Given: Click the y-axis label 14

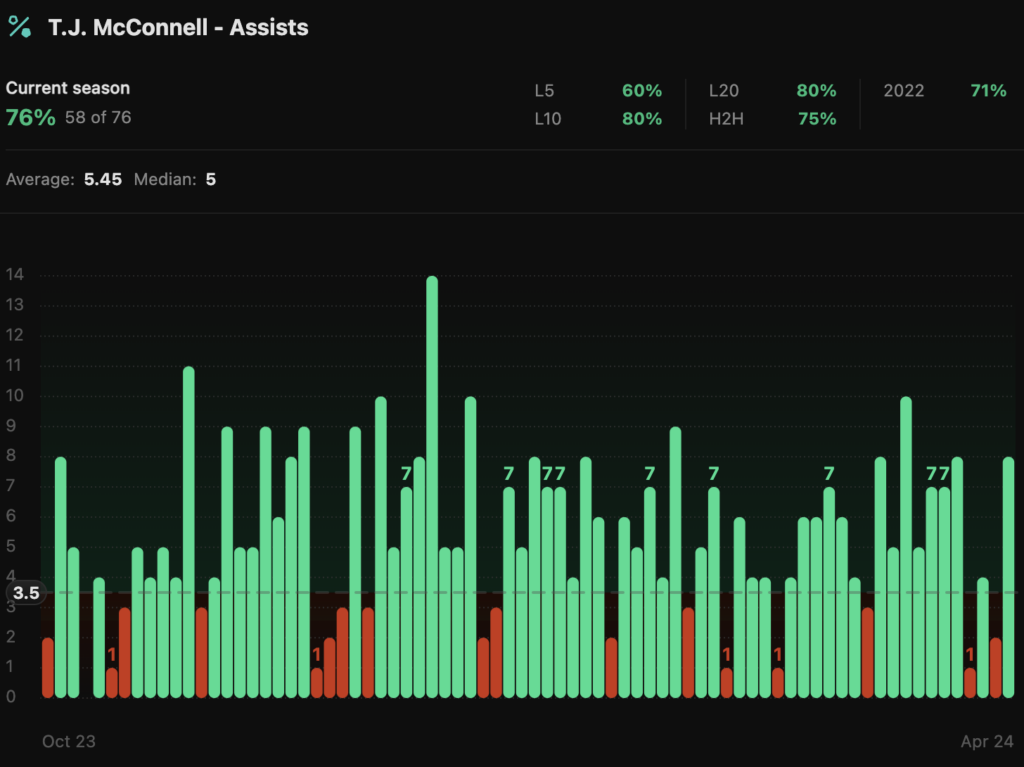Looking at the screenshot, I should (x=15, y=274).
